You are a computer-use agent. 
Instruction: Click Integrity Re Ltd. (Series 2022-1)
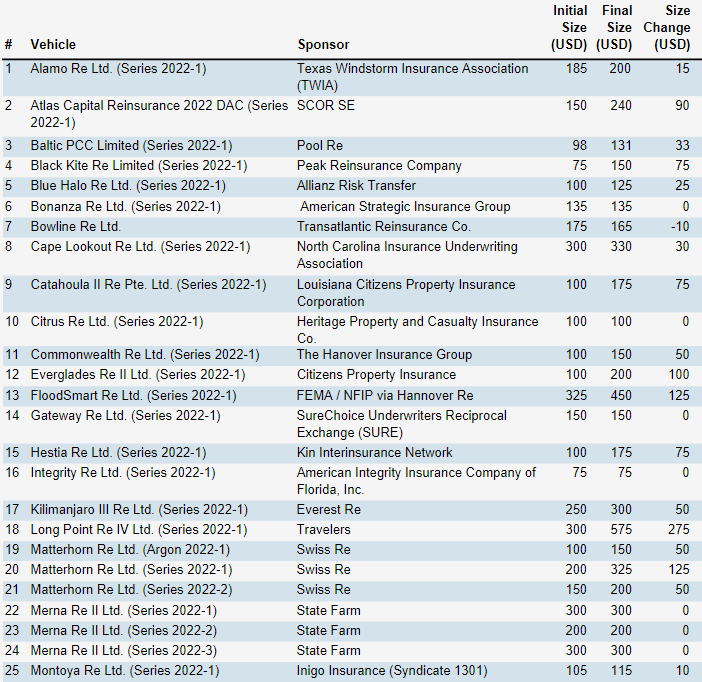(x=123, y=473)
